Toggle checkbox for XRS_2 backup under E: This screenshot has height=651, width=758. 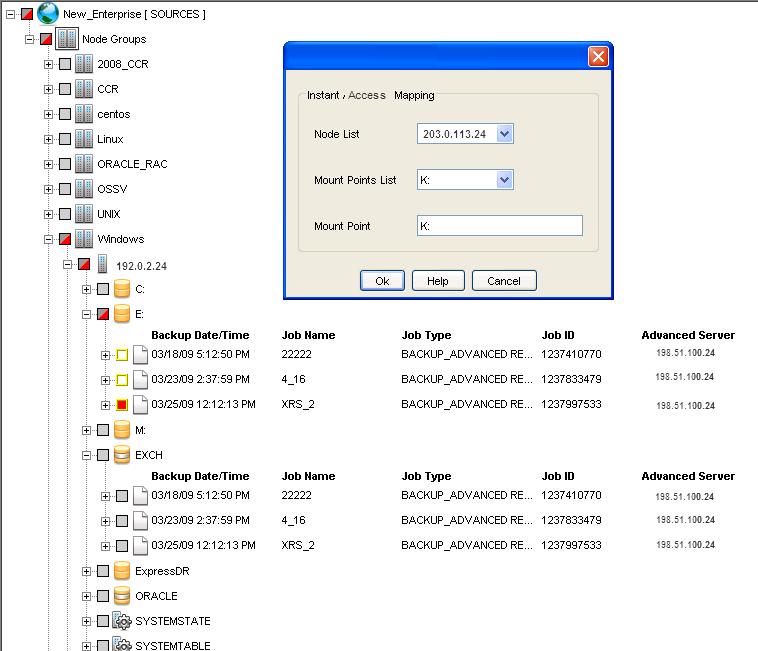pos(122,405)
